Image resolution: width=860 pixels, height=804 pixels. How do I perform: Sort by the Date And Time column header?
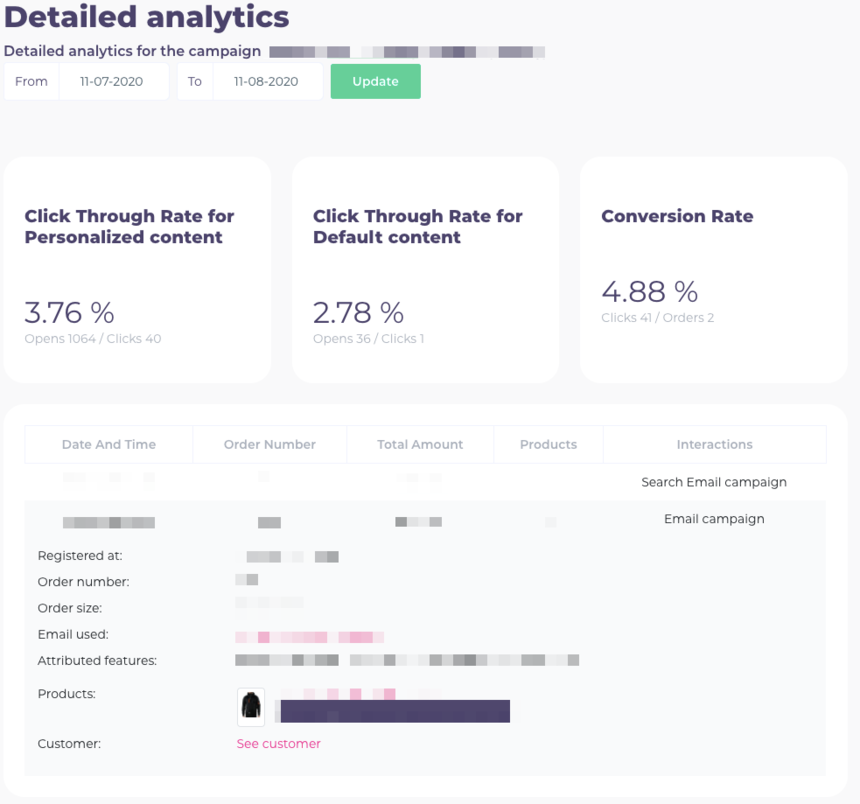tap(109, 445)
